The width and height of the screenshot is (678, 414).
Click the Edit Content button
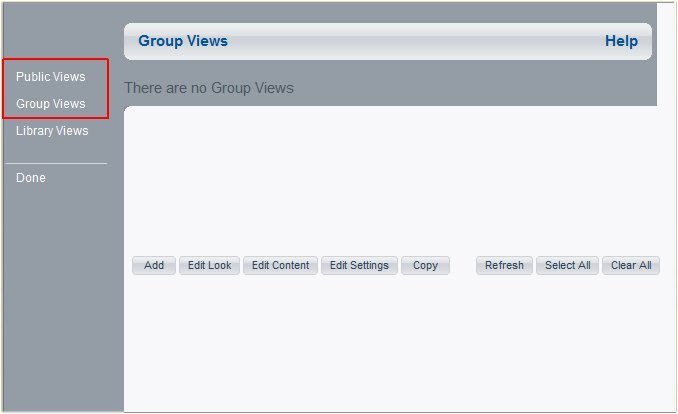[280, 265]
